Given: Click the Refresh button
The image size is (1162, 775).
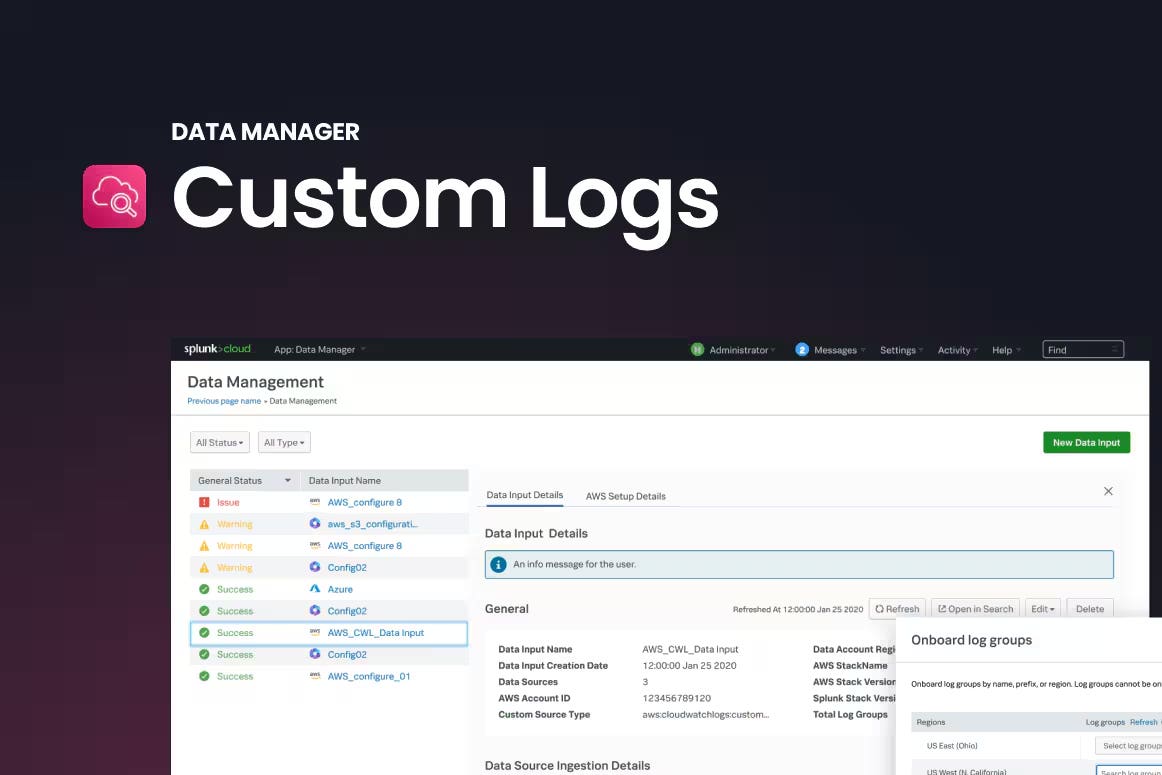Looking at the screenshot, I should [x=896, y=608].
